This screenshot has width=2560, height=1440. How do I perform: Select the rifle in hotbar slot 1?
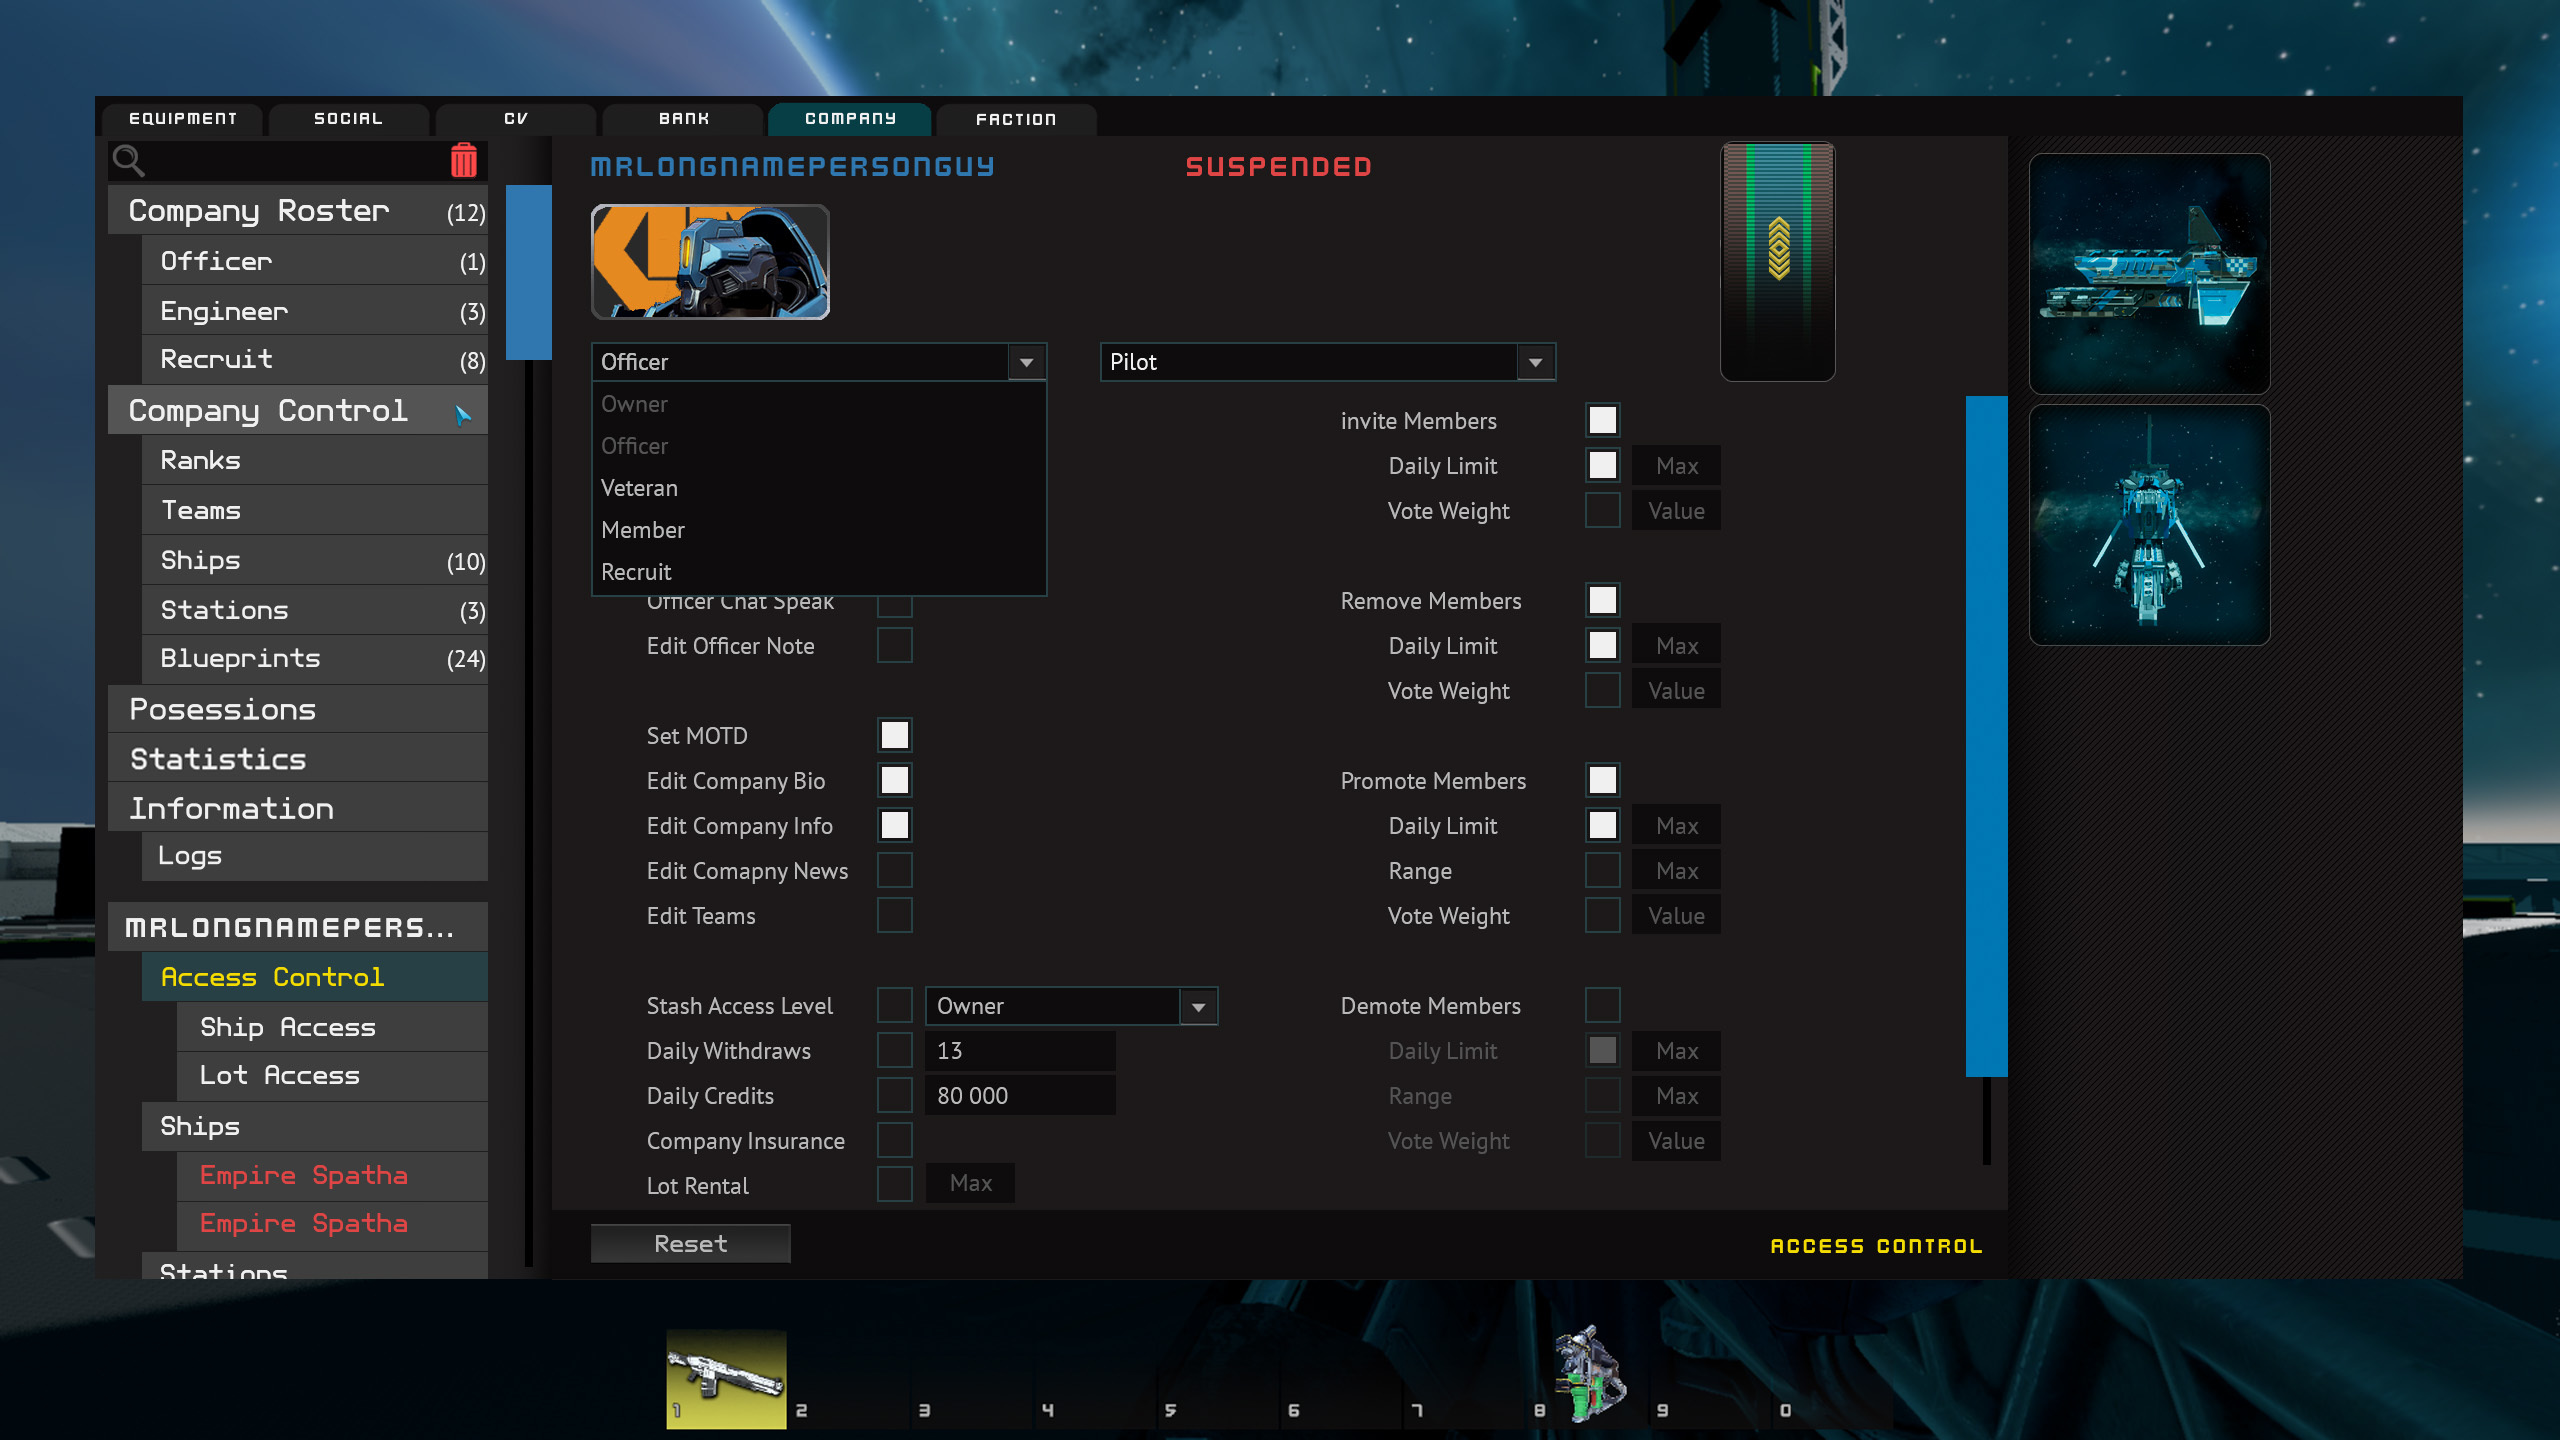(726, 1378)
